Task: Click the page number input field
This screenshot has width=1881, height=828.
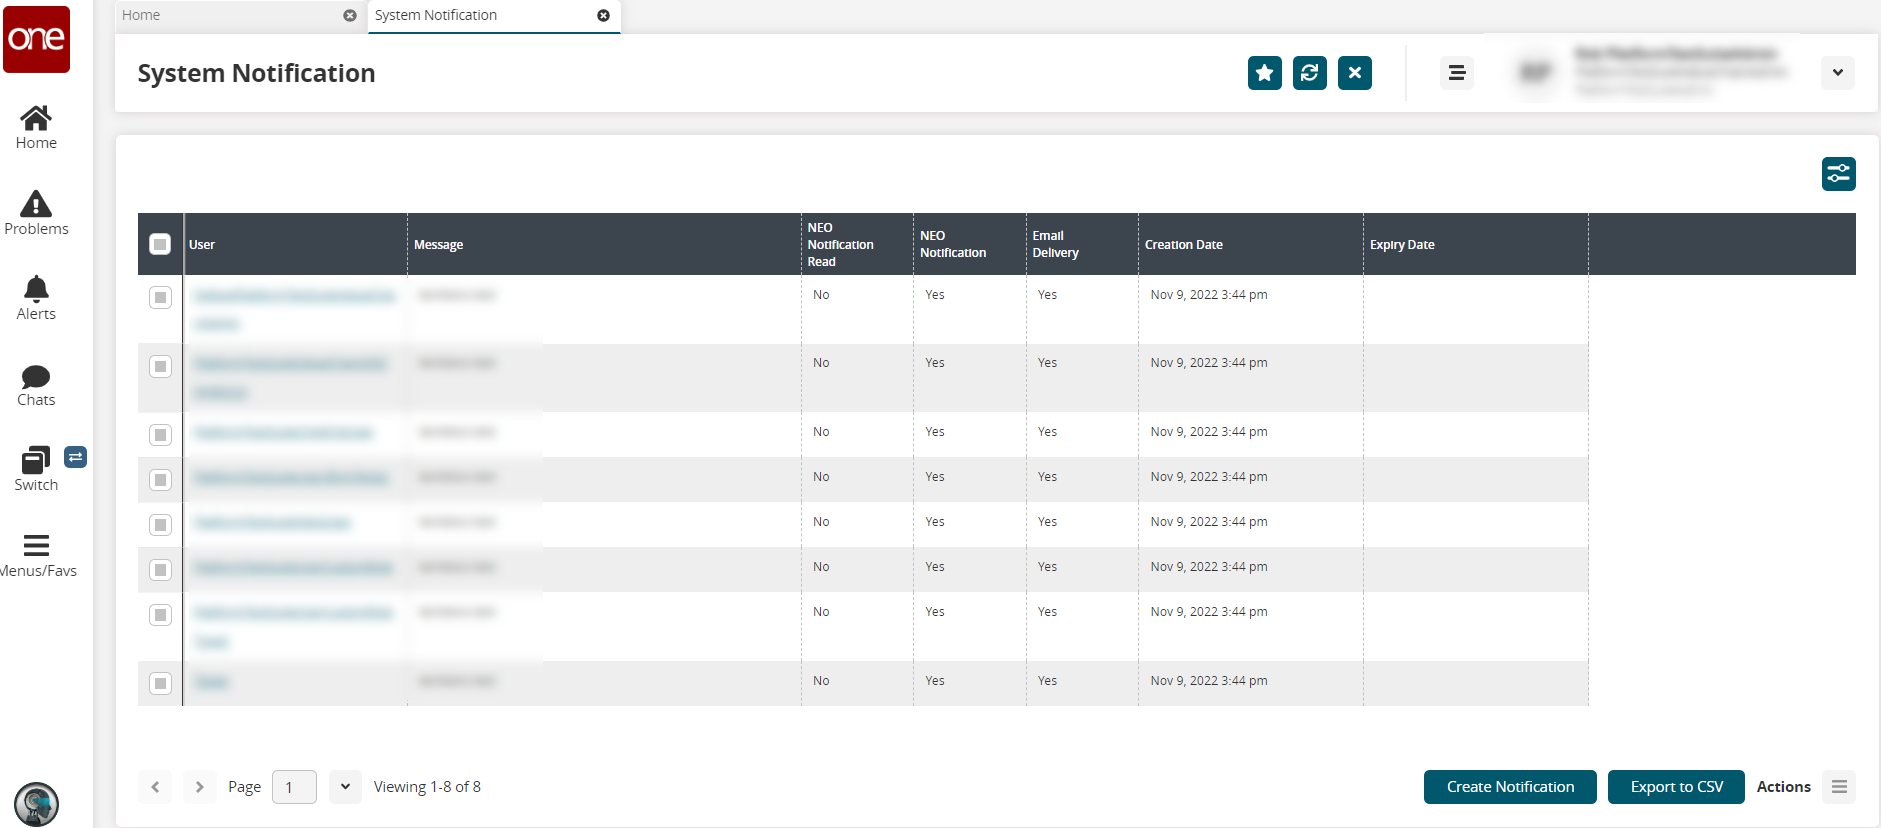Action: 294,787
